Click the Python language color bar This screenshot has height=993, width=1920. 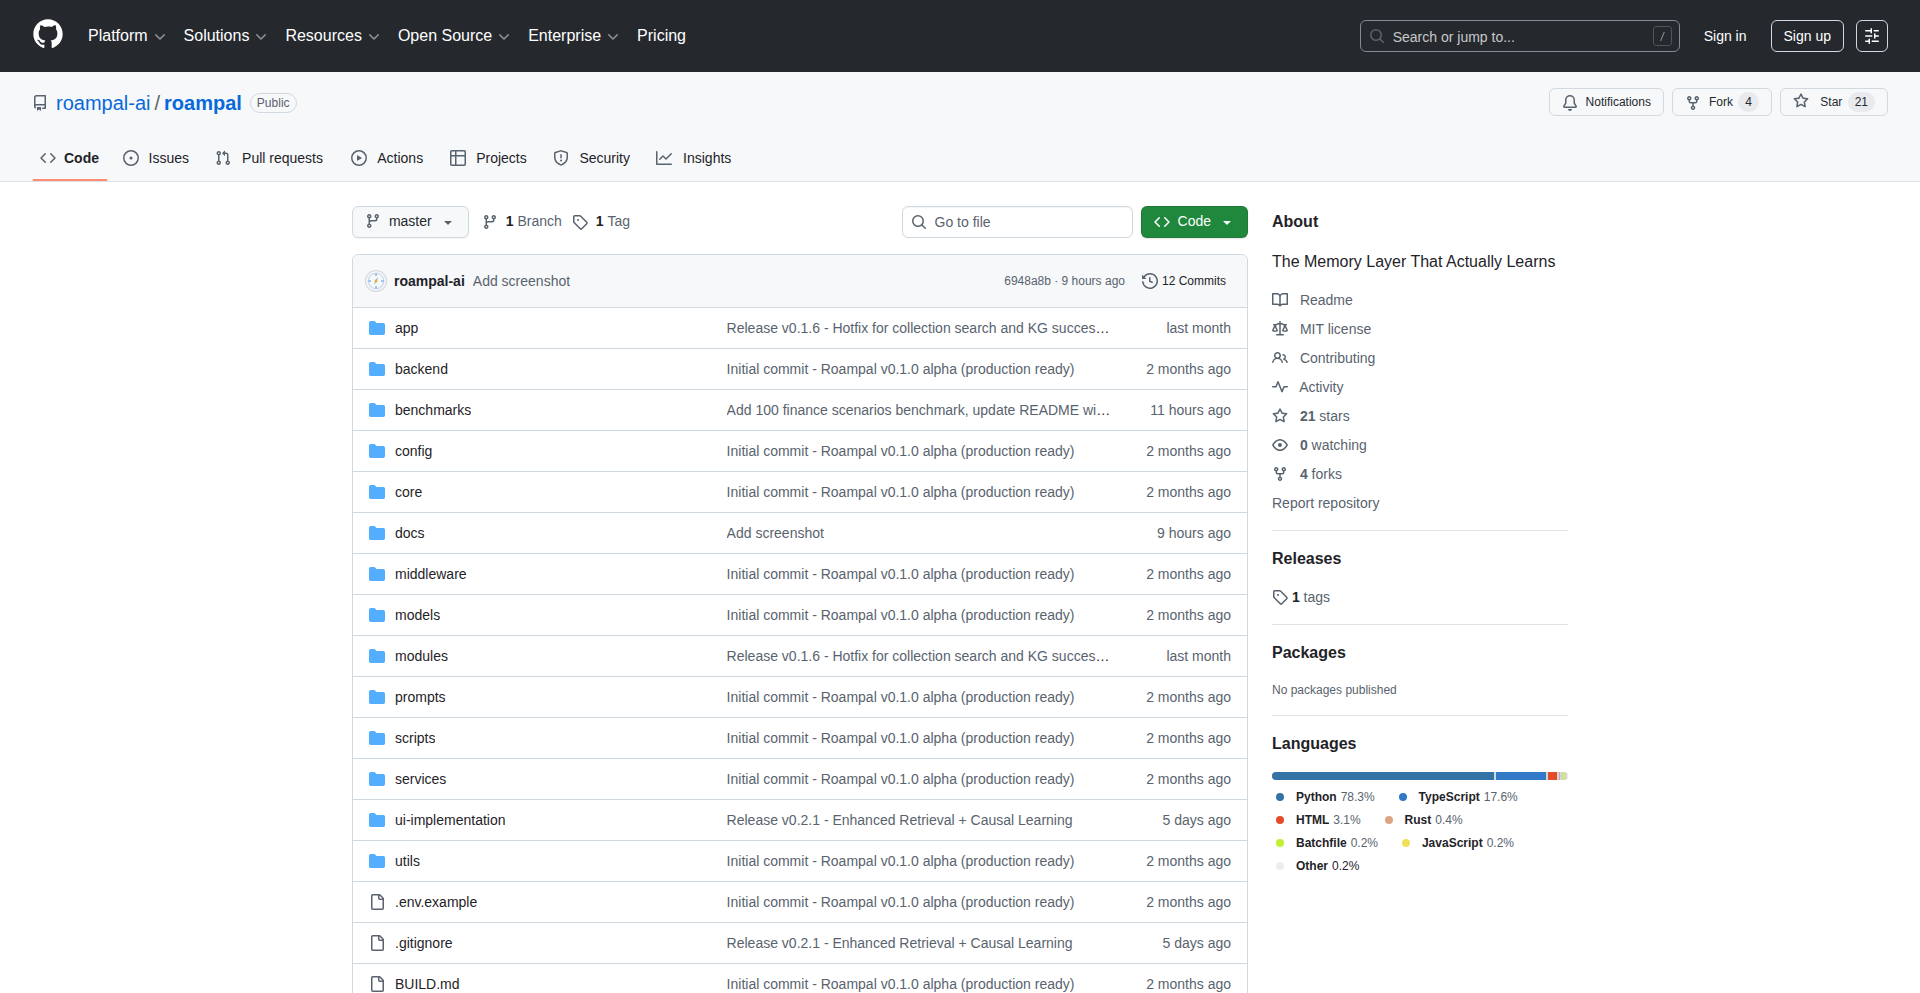click(1382, 776)
